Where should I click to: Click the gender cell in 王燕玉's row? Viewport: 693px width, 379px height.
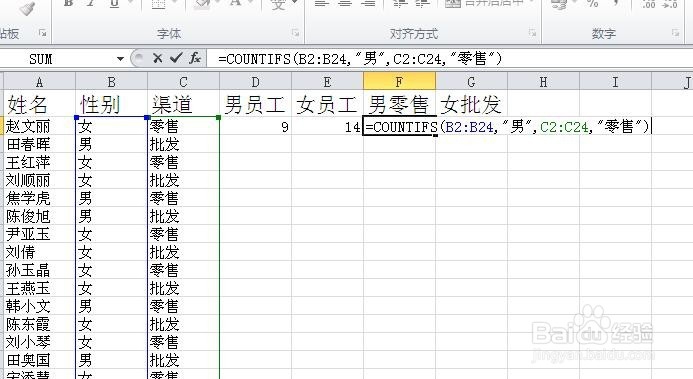click(x=111, y=288)
